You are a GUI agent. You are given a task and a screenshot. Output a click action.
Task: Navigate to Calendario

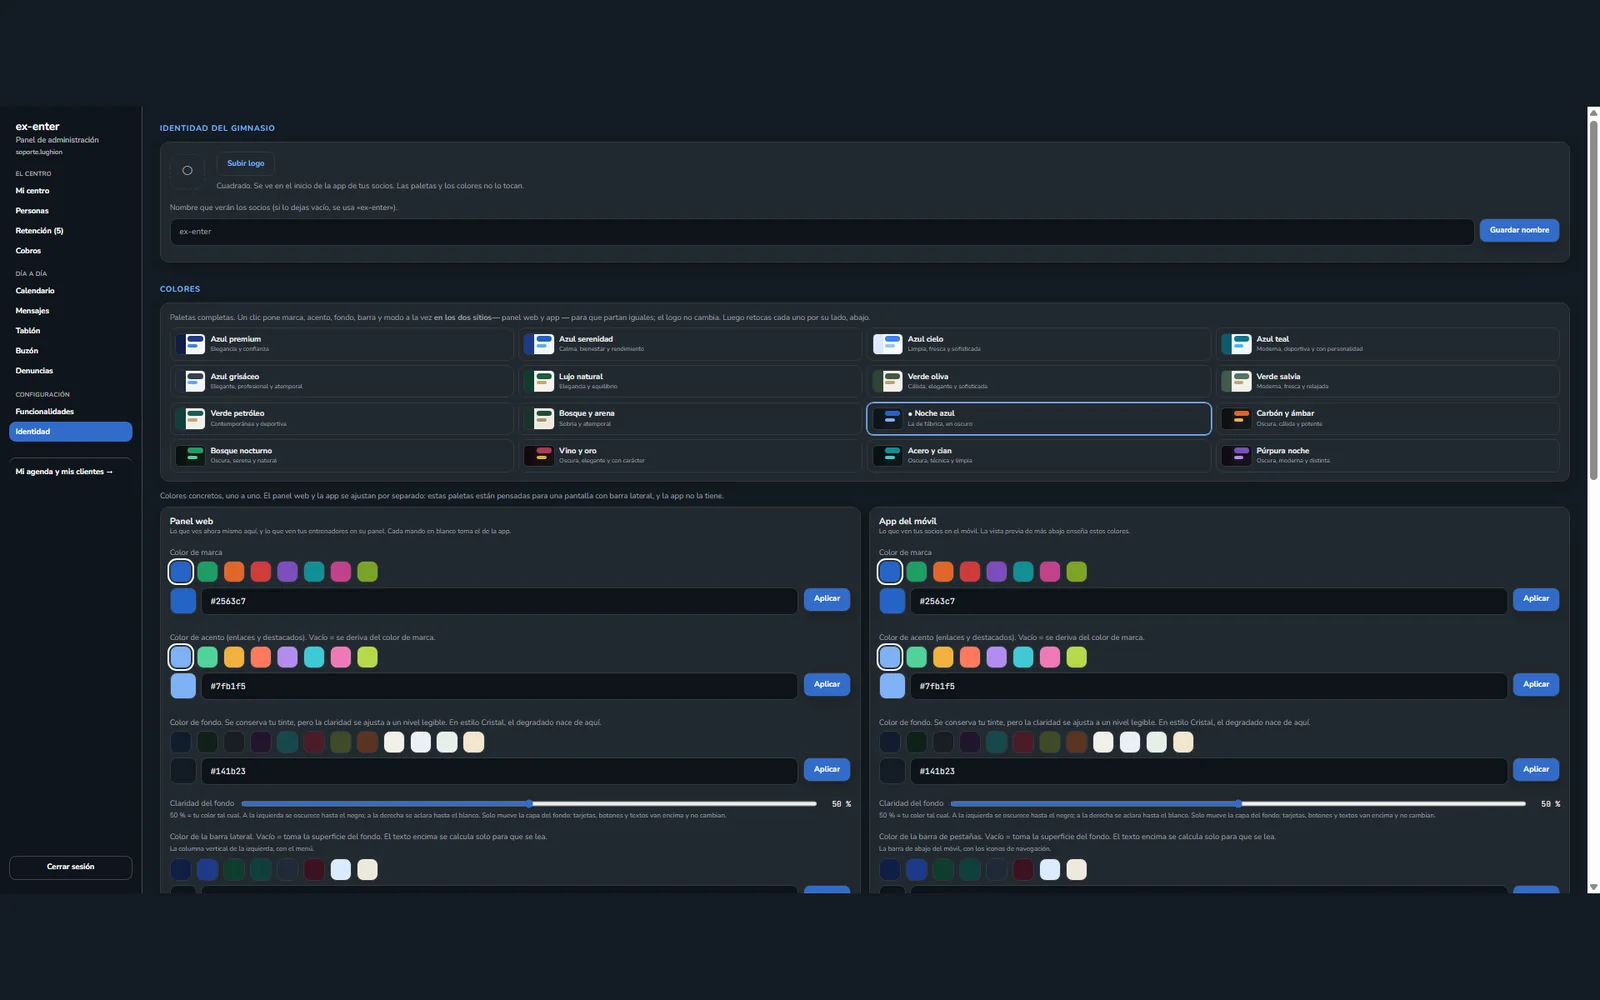pyautogui.click(x=70, y=291)
